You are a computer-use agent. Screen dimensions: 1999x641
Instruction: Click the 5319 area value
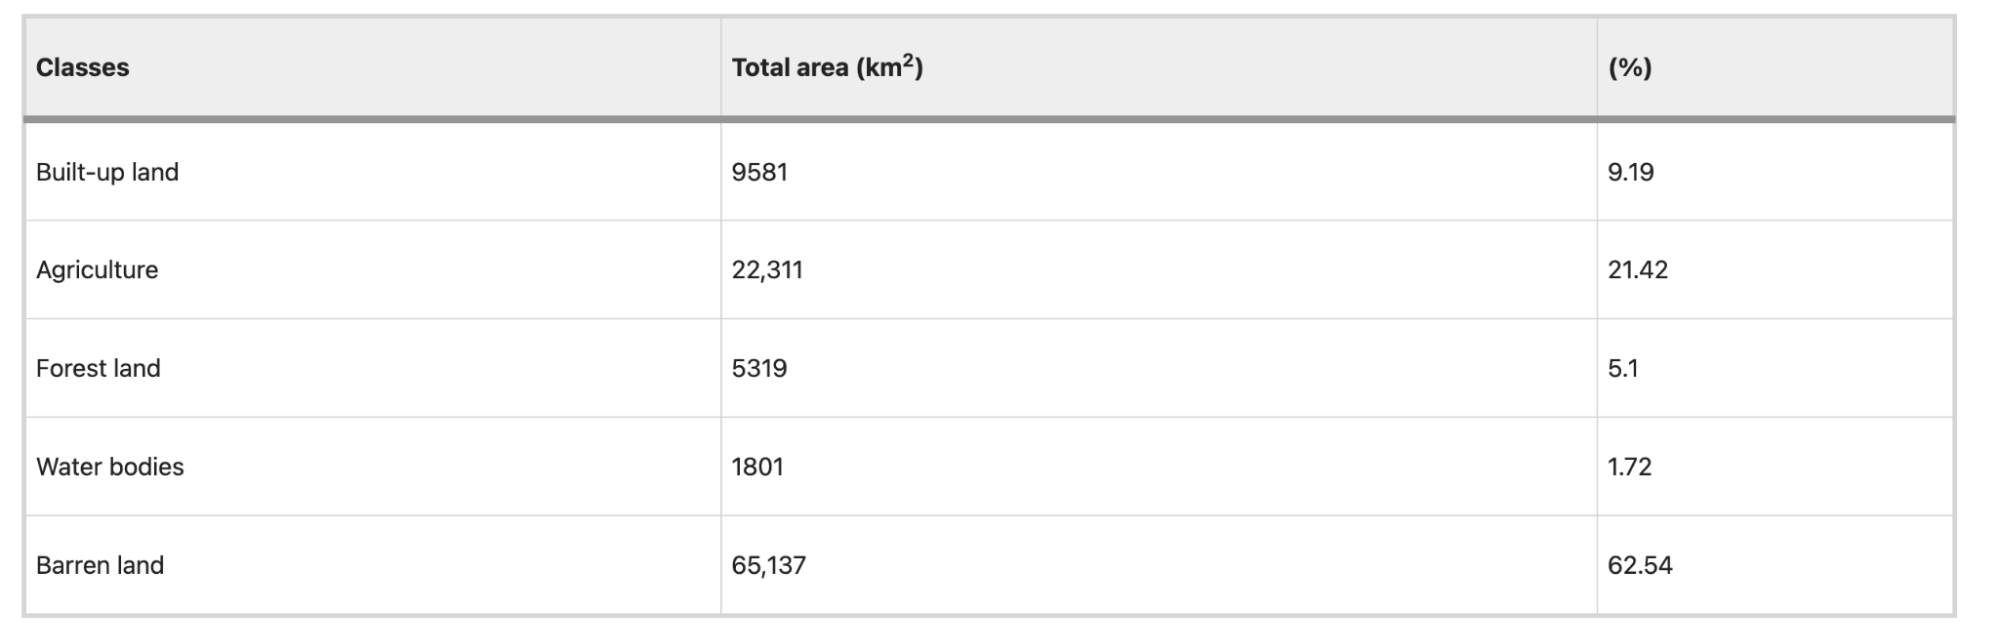point(759,368)
